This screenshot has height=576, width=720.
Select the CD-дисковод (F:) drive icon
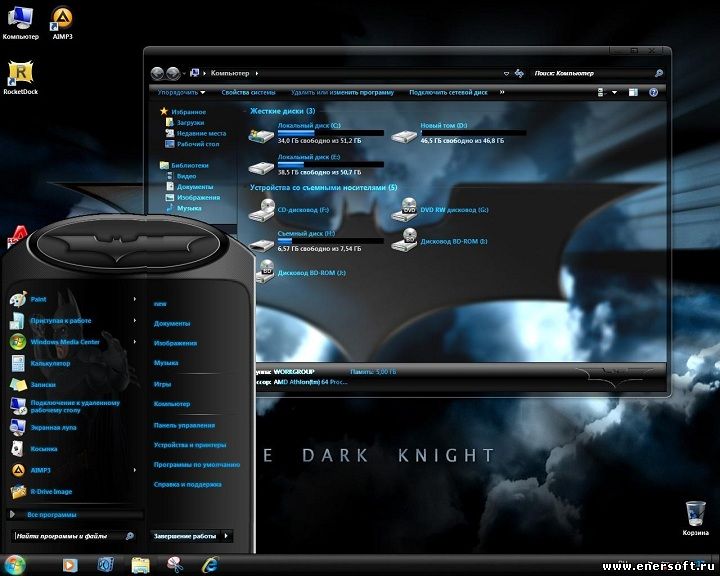pos(261,210)
